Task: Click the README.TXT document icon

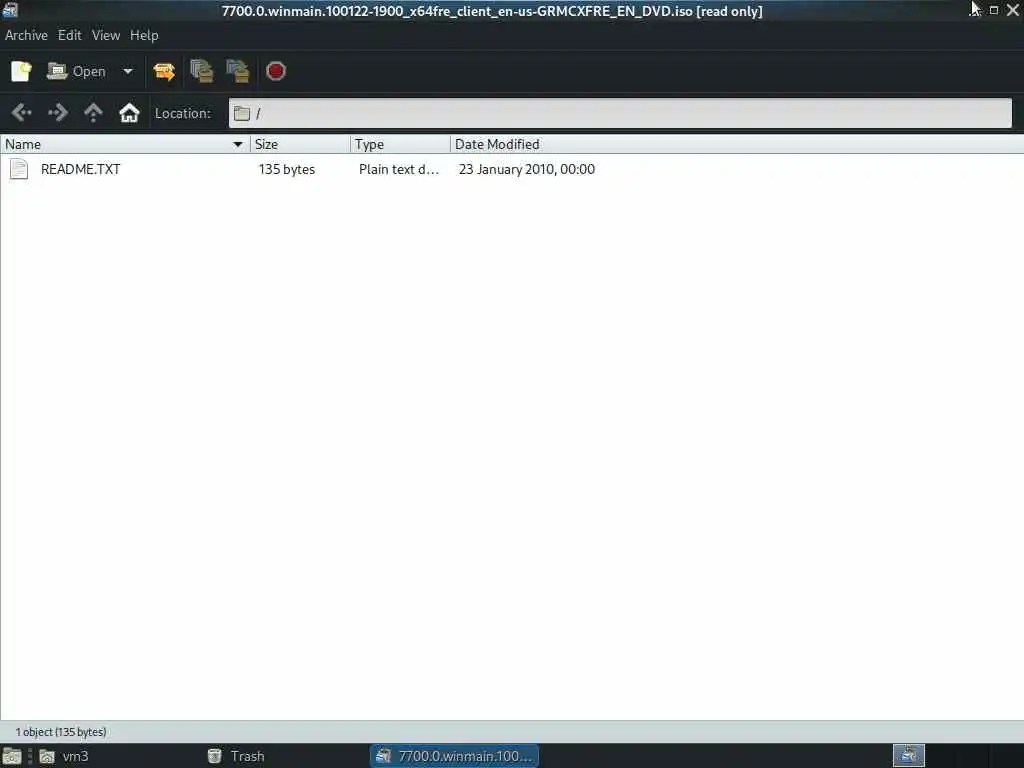Action: click(19, 169)
